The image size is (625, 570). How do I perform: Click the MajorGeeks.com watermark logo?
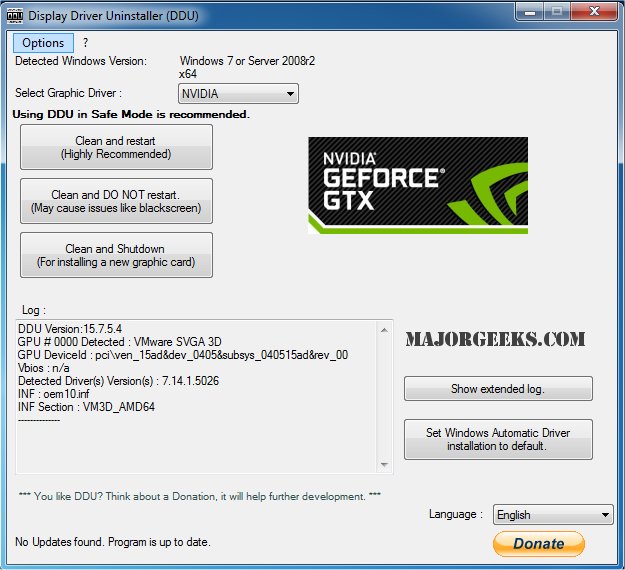tap(494, 339)
